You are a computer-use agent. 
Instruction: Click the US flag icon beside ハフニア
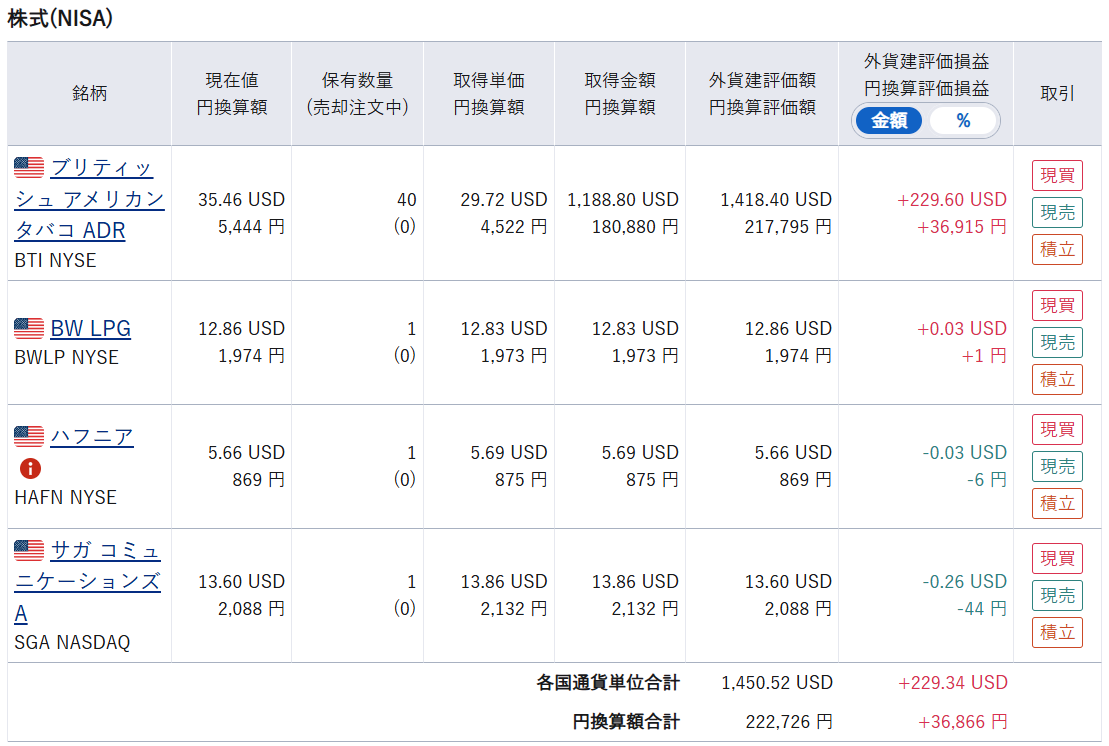[x=29, y=436]
